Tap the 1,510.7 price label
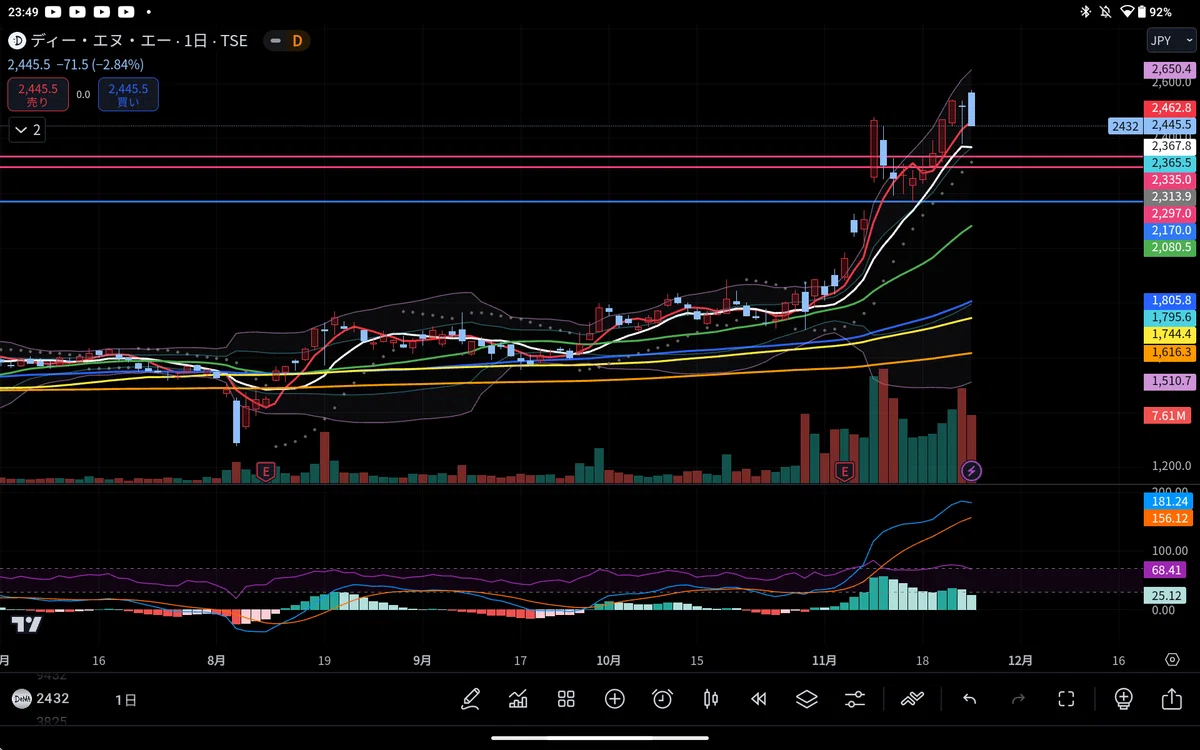1200x750 pixels. click(1170, 382)
